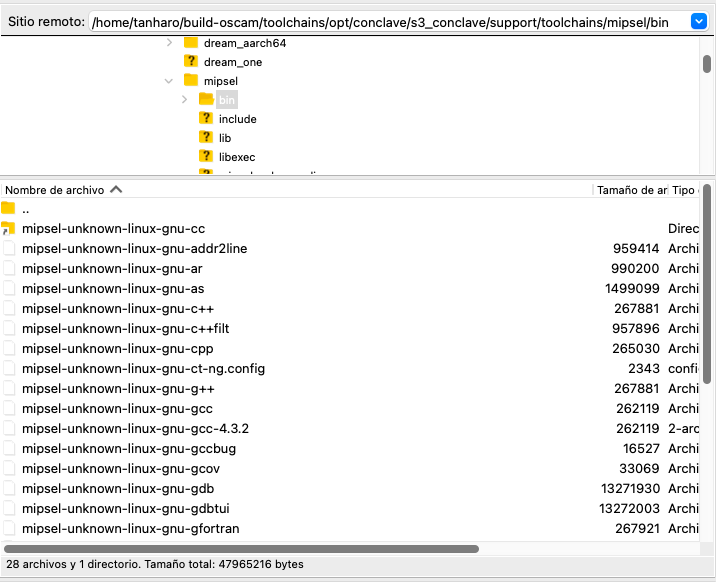Expand the bin folder tree node
716x582 pixels.
click(x=185, y=99)
